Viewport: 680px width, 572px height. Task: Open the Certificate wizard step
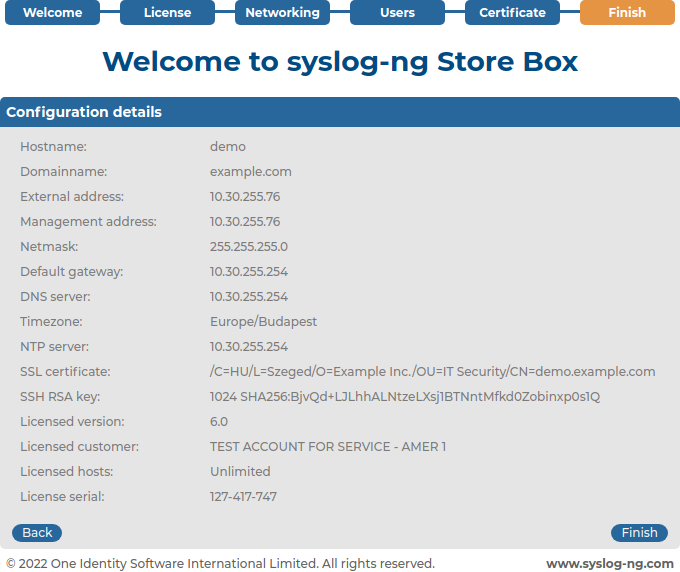(x=512, y=13)
